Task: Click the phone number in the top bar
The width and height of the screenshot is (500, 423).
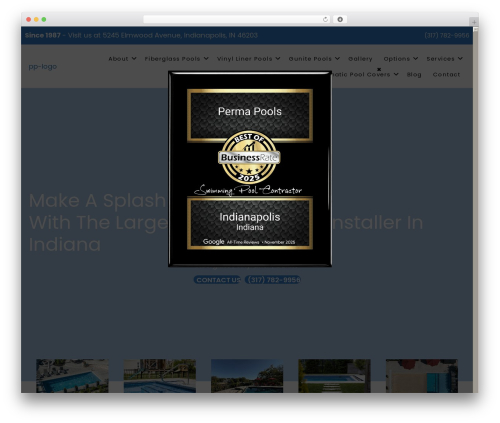Action: tap(447, 35)
